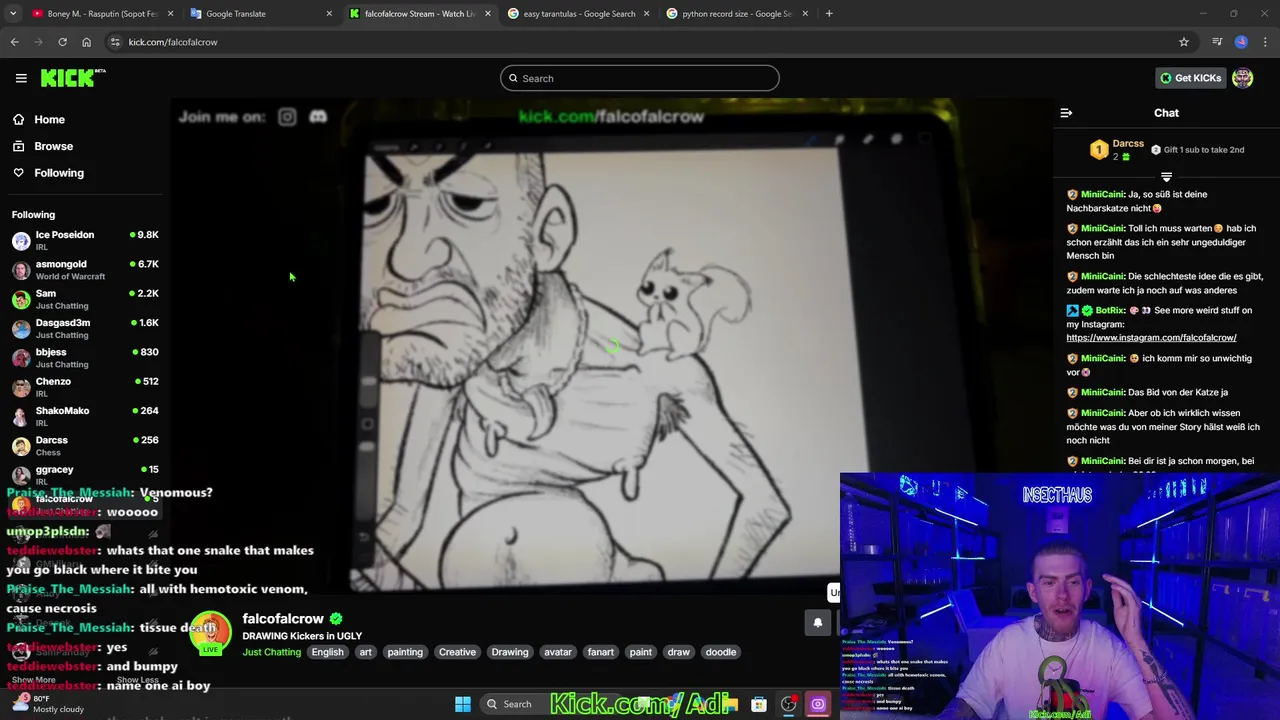Open Microsoft Store from the taskbar
The image size is (1280, 720).
coord(759,704)
